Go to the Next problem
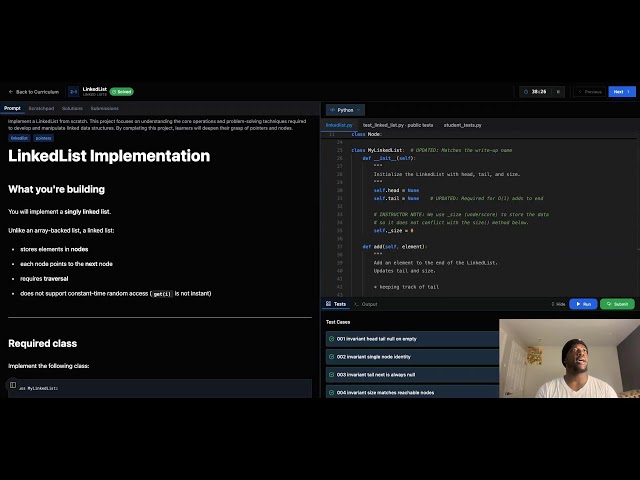 (622, 92)
